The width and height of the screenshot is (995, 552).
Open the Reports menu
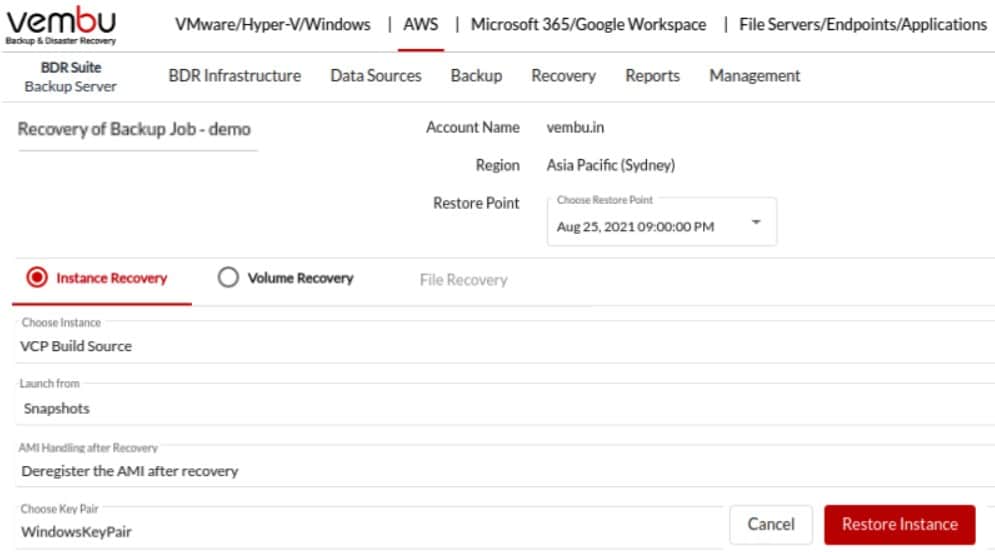pos(652,76)
